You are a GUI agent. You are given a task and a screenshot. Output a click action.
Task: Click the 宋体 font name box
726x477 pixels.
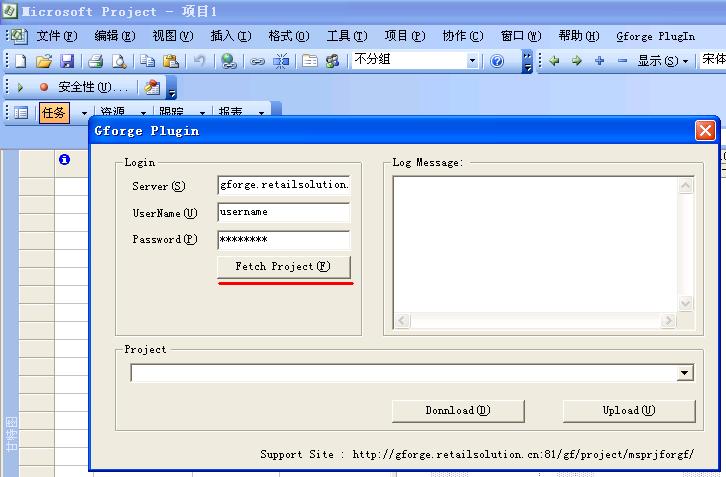[x=713, y=60]
